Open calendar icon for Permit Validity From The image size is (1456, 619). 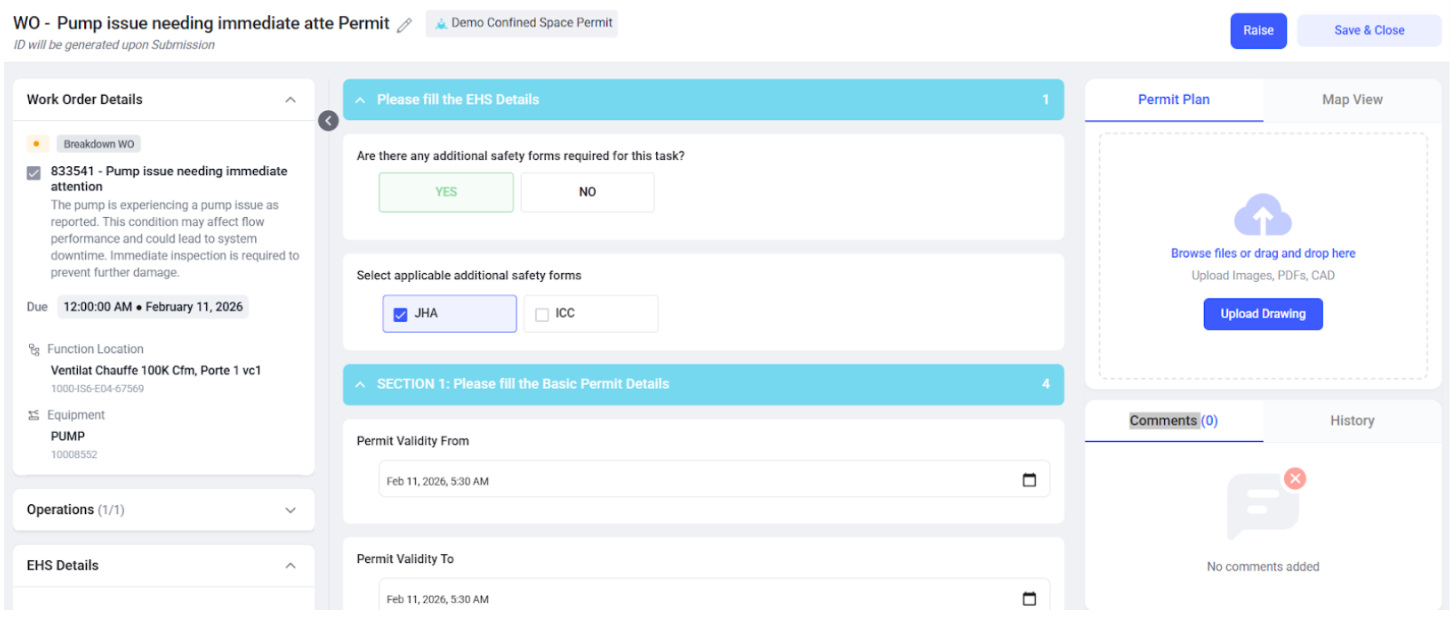click(1029, 481)
